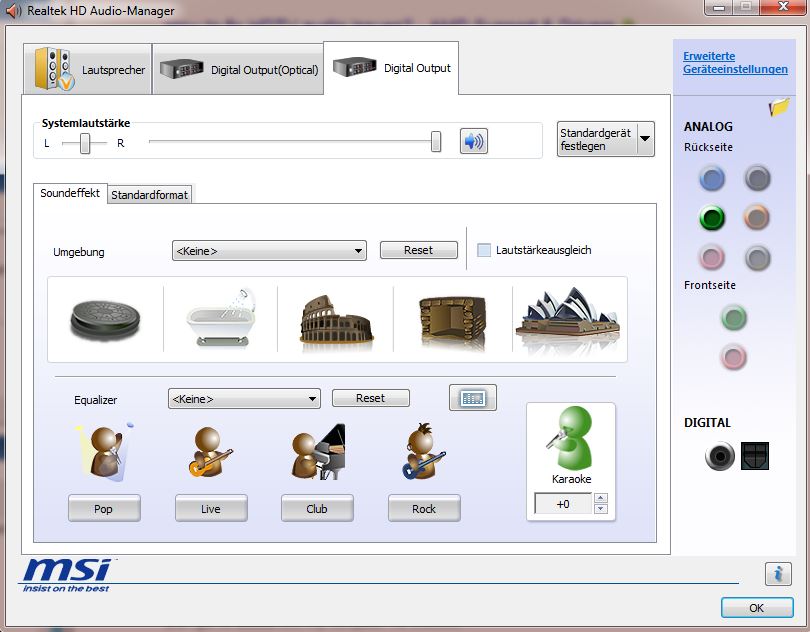
Task: Click the blue rear analog jack
Action: click(712, 179)
